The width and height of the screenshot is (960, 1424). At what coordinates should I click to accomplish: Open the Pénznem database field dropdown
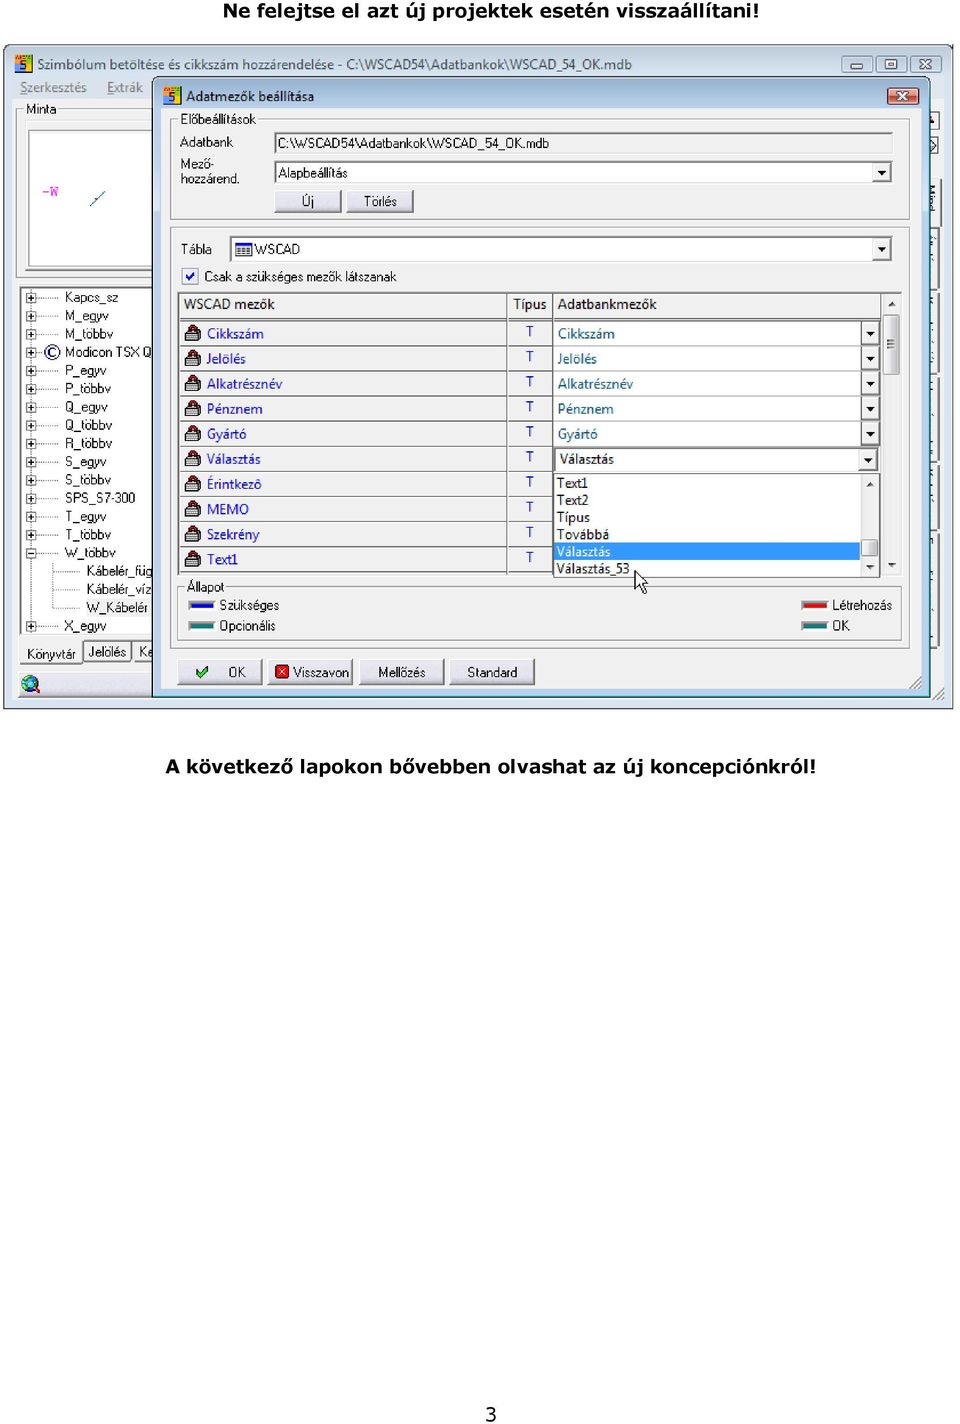pos(870,408)
